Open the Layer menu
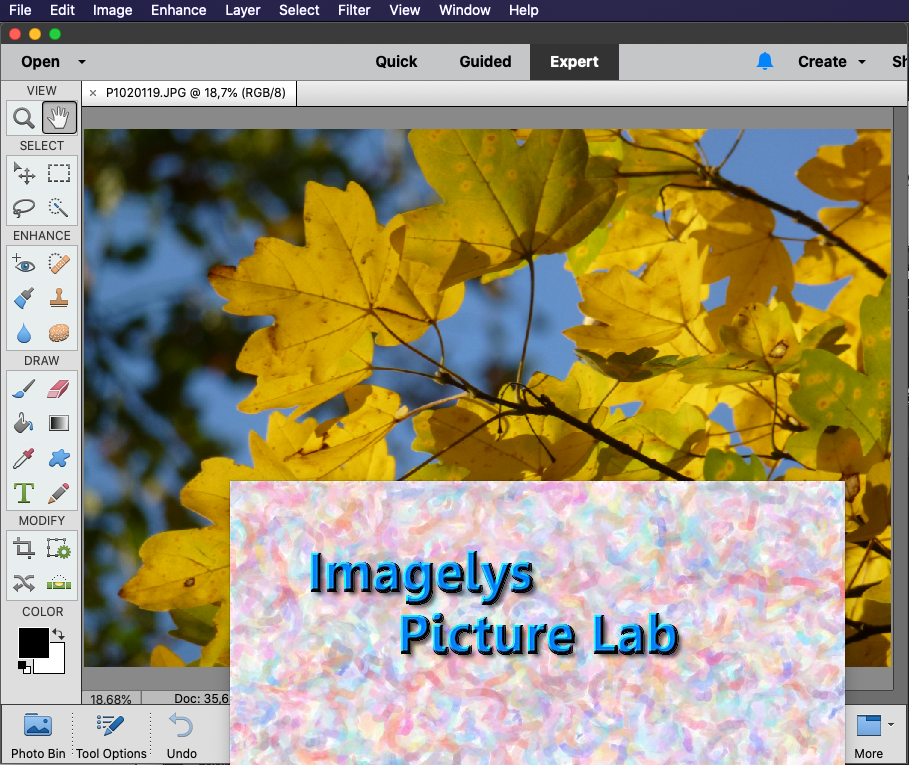909x765 pixels. click(242, 10)
